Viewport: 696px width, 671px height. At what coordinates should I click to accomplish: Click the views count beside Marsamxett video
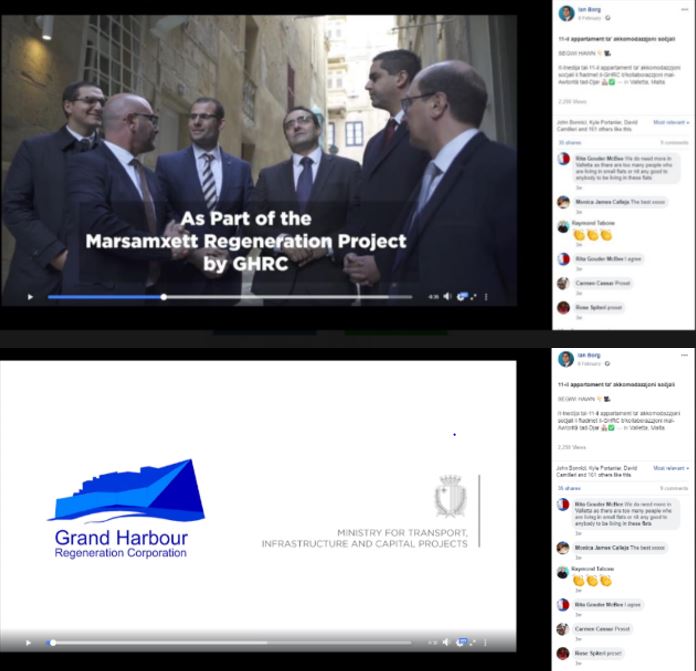[572, 102]
